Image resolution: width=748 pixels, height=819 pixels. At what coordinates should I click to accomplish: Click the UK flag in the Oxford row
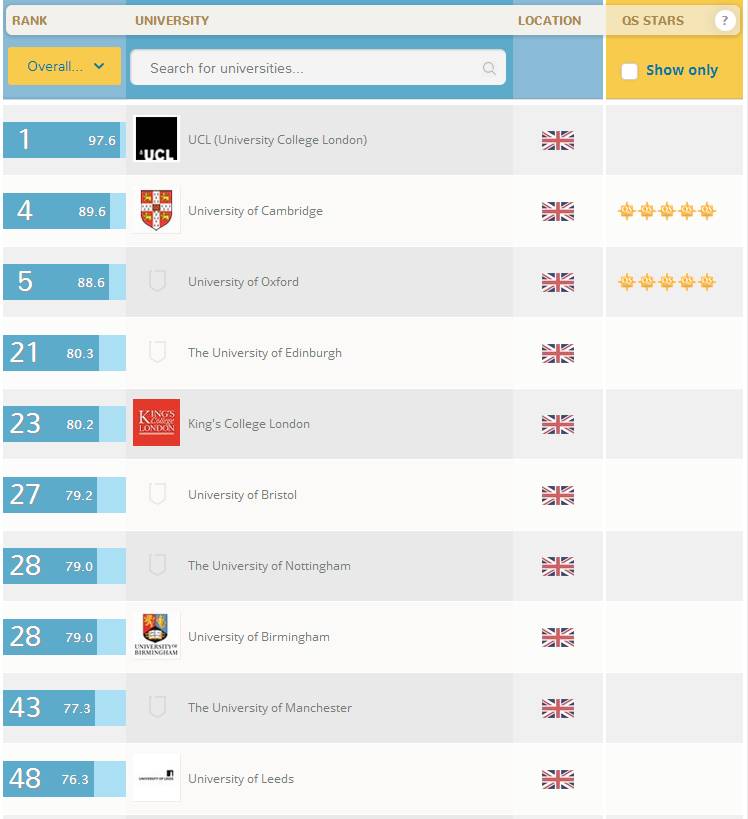[x=558, y=282]
